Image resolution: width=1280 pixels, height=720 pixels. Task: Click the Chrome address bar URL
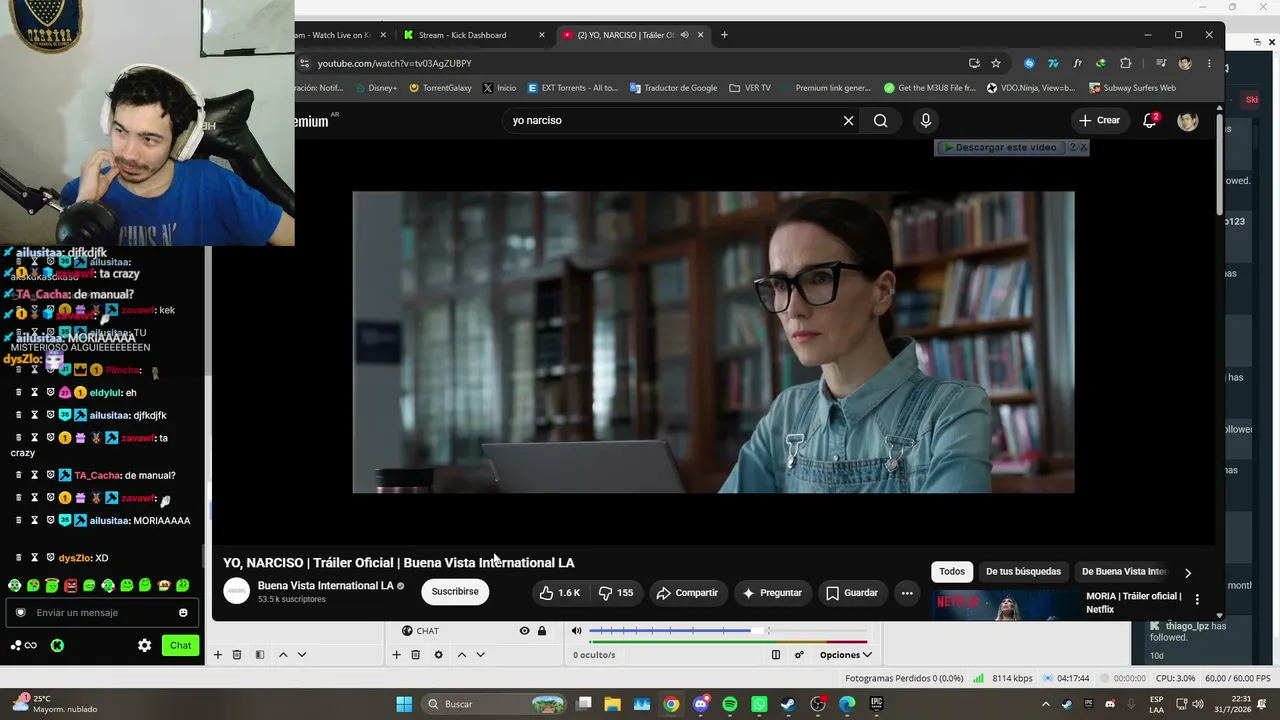(x=394, y=63)
